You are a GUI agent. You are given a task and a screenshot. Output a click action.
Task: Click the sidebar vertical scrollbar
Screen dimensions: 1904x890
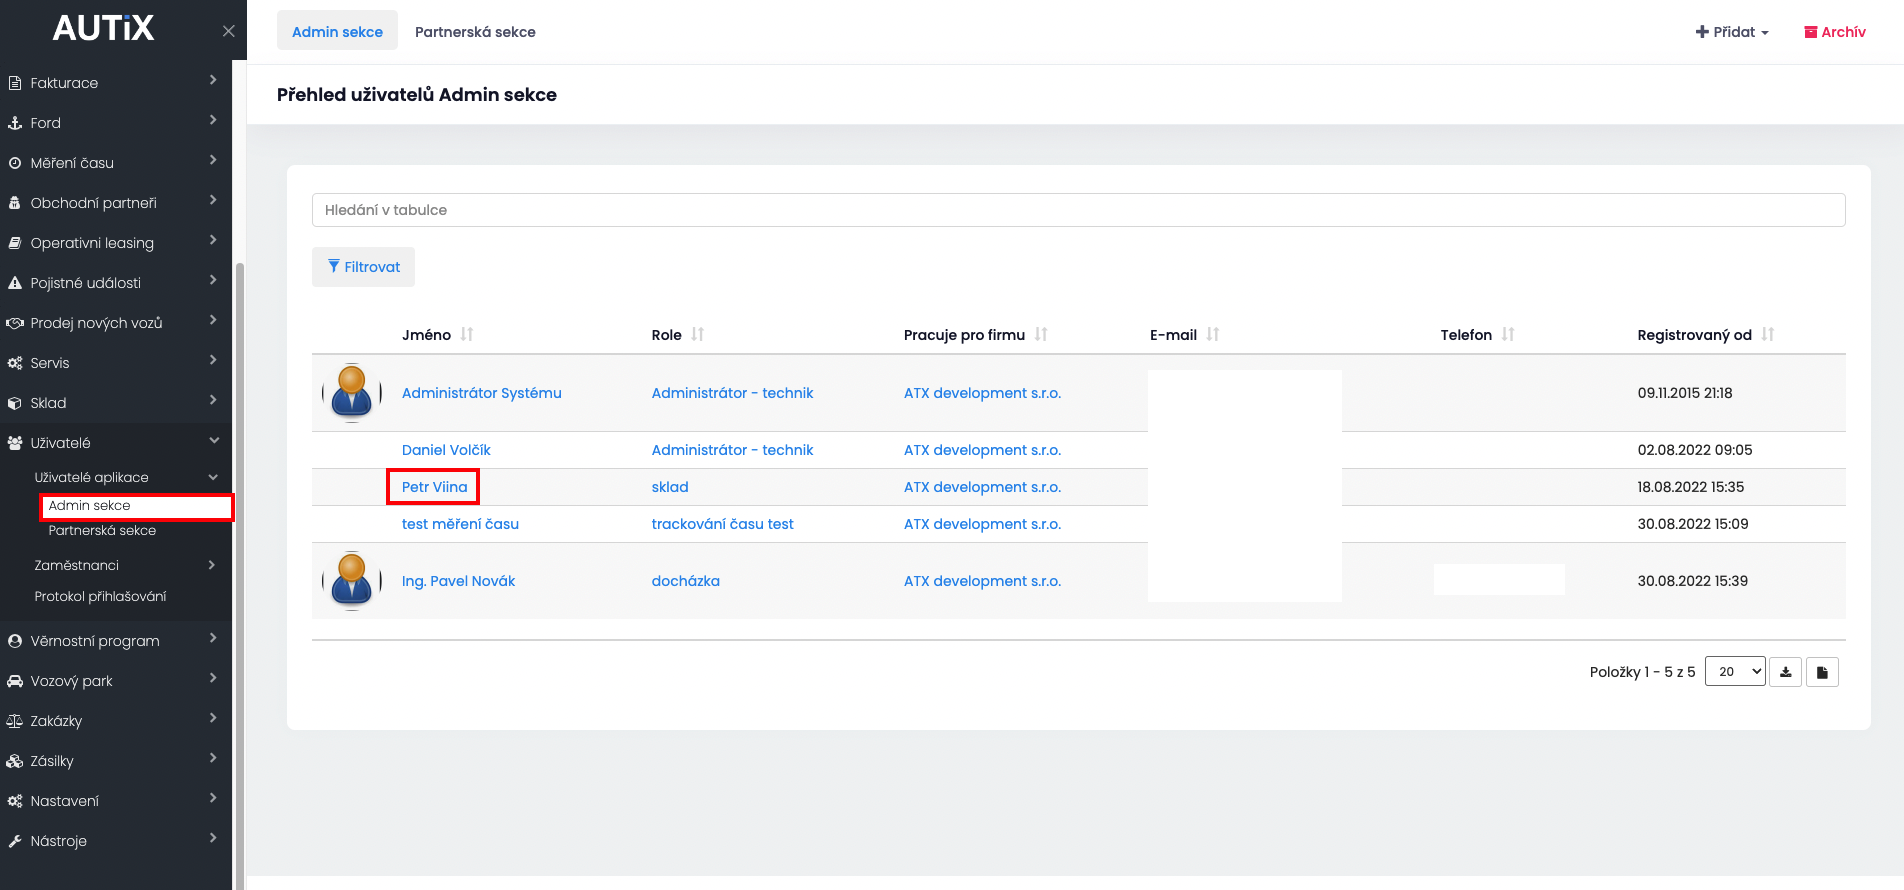(239, 575)
